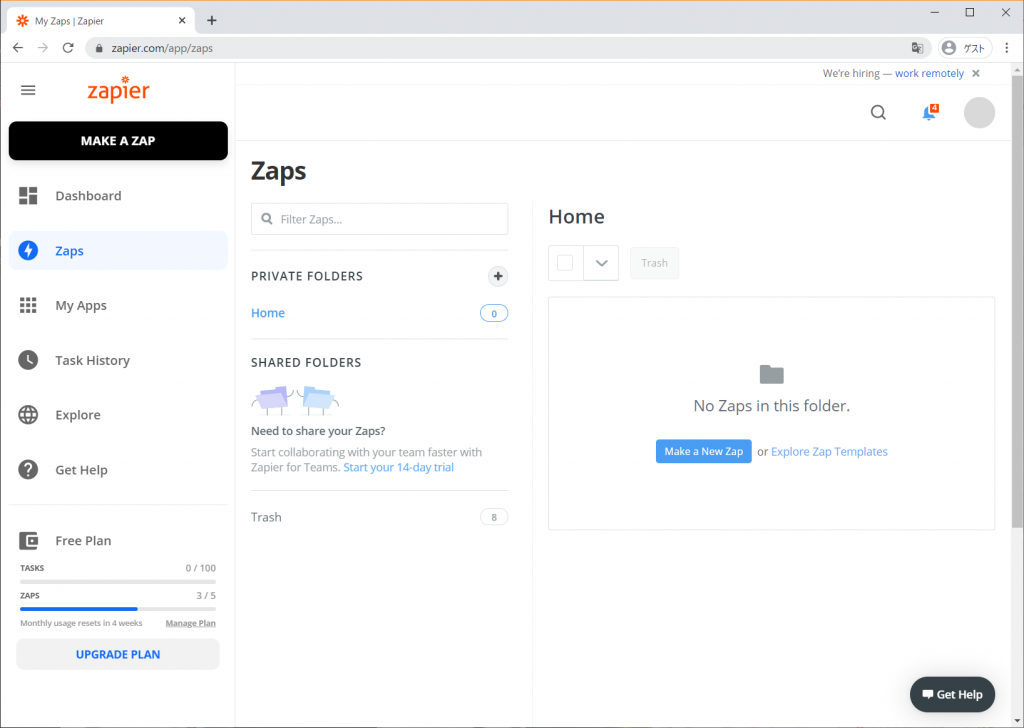Tick the select-all Zaps checkbox

point(565,262)
